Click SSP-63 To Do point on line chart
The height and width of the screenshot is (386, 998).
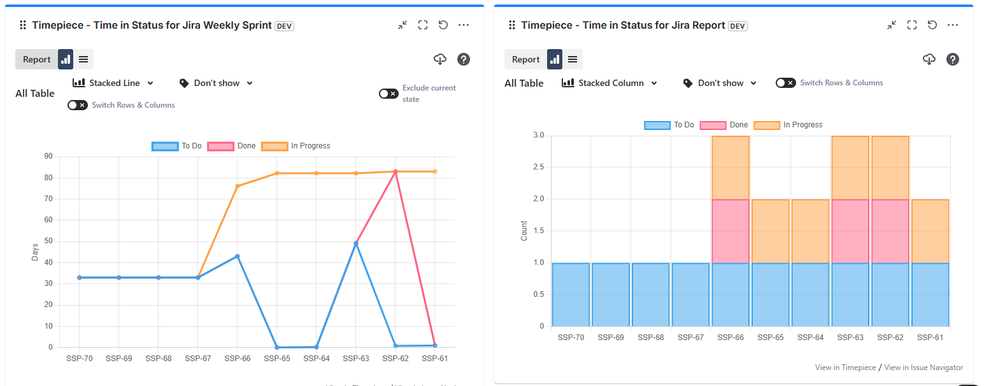point(356,243)
